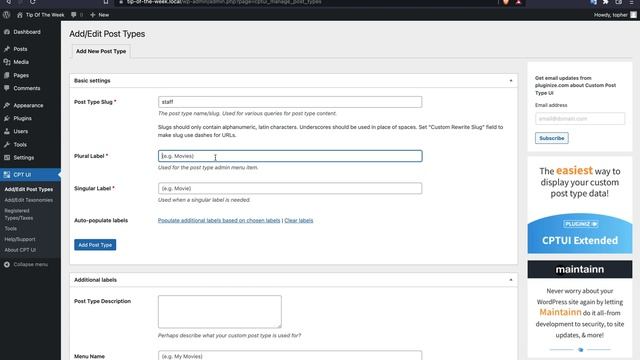Click the Plural Label input field
Viewport: 640px width, 360px height.
pos(290,156)
